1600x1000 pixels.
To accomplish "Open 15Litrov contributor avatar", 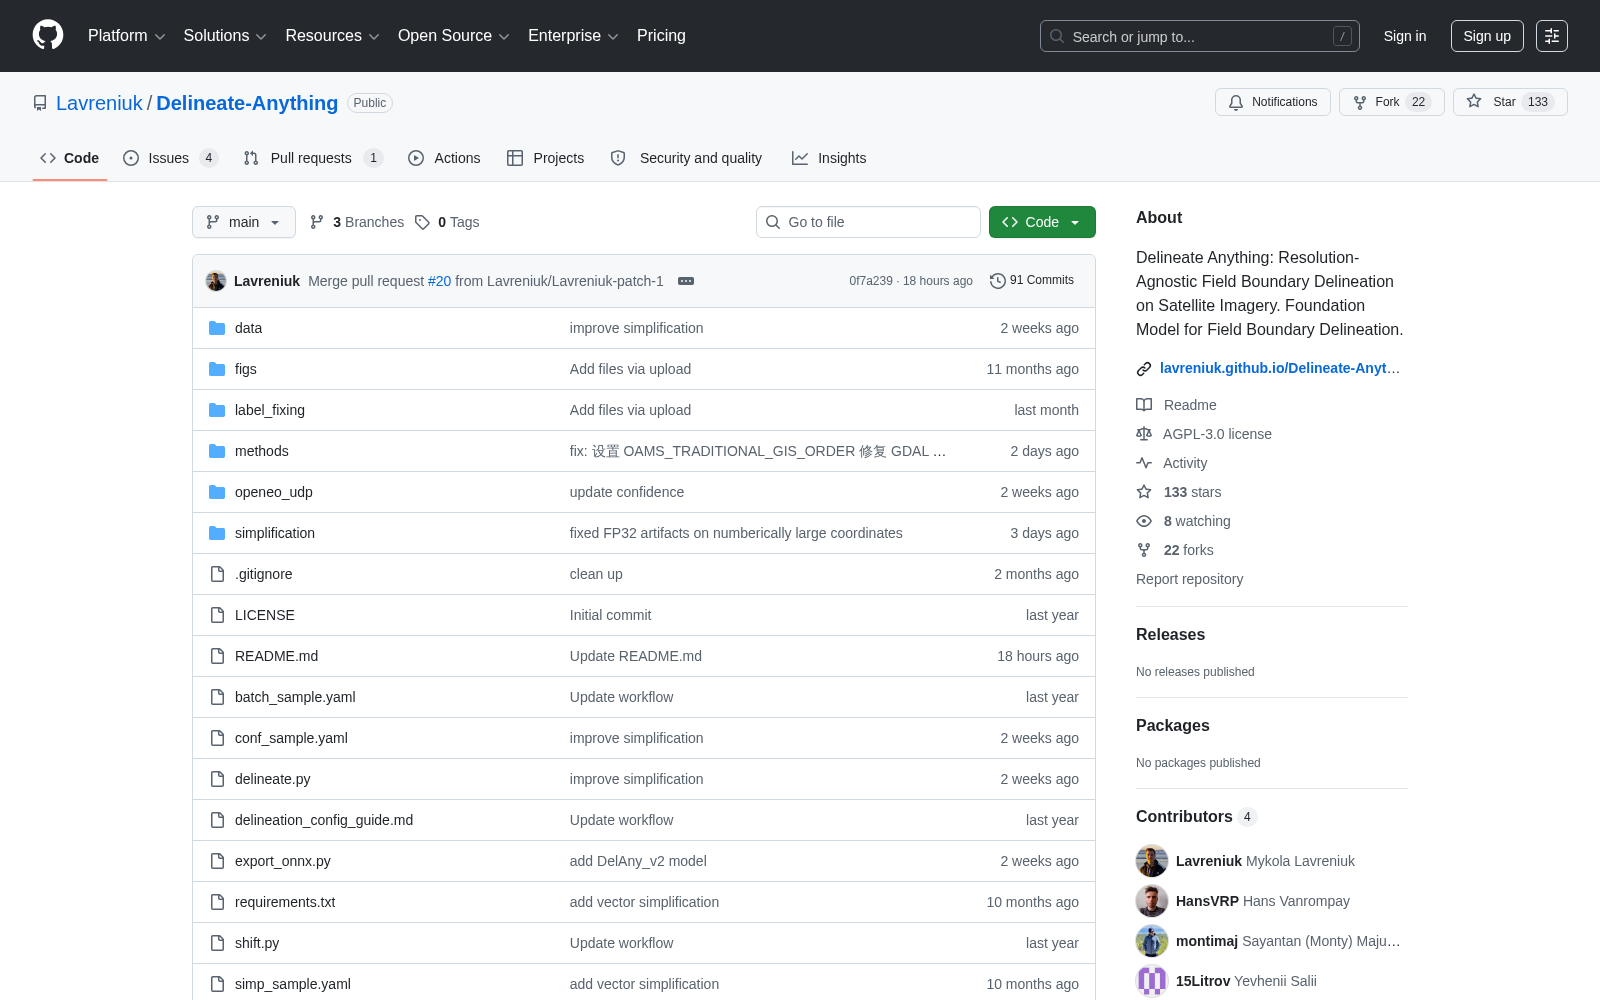I will coord(1152,981).
